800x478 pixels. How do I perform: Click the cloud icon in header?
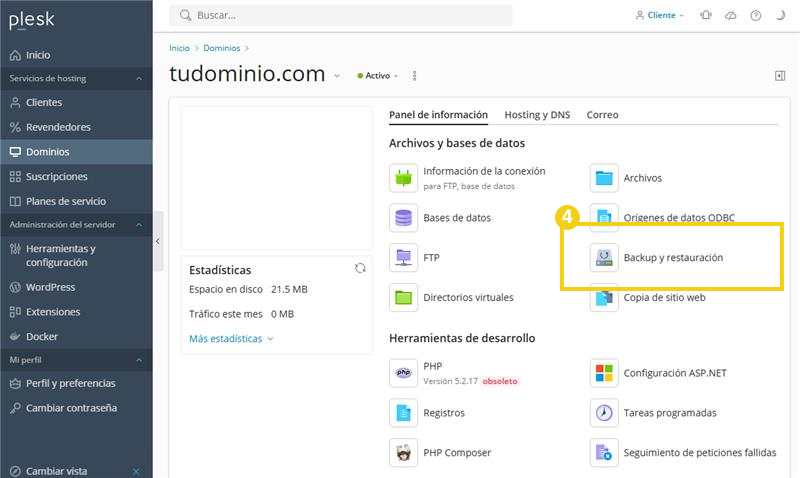coord(731,15)
